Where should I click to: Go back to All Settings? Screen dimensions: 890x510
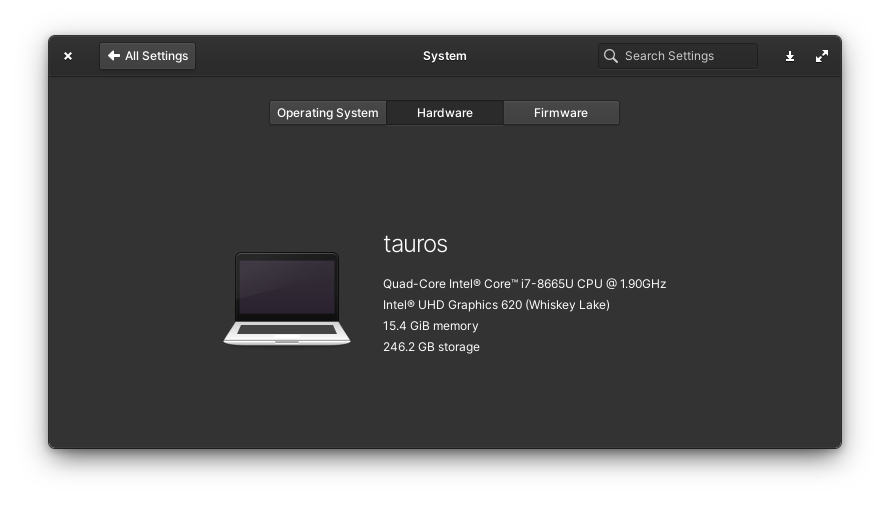click(x=148, y=56)
